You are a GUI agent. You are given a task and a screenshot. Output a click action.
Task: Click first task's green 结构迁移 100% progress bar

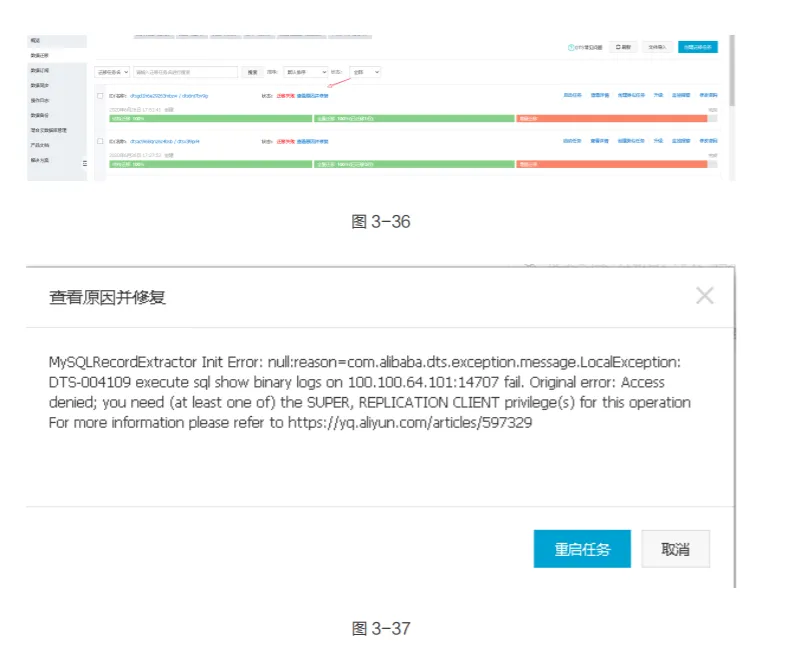point(211,119)
